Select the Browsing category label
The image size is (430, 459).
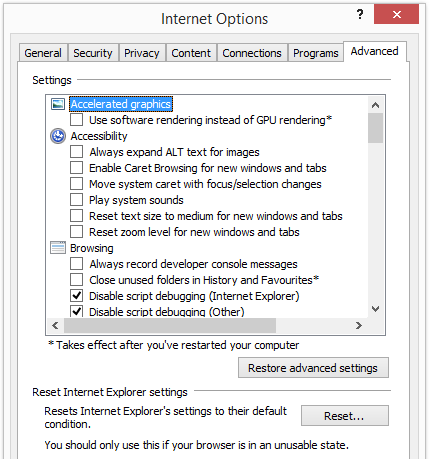tap(92, 248)
